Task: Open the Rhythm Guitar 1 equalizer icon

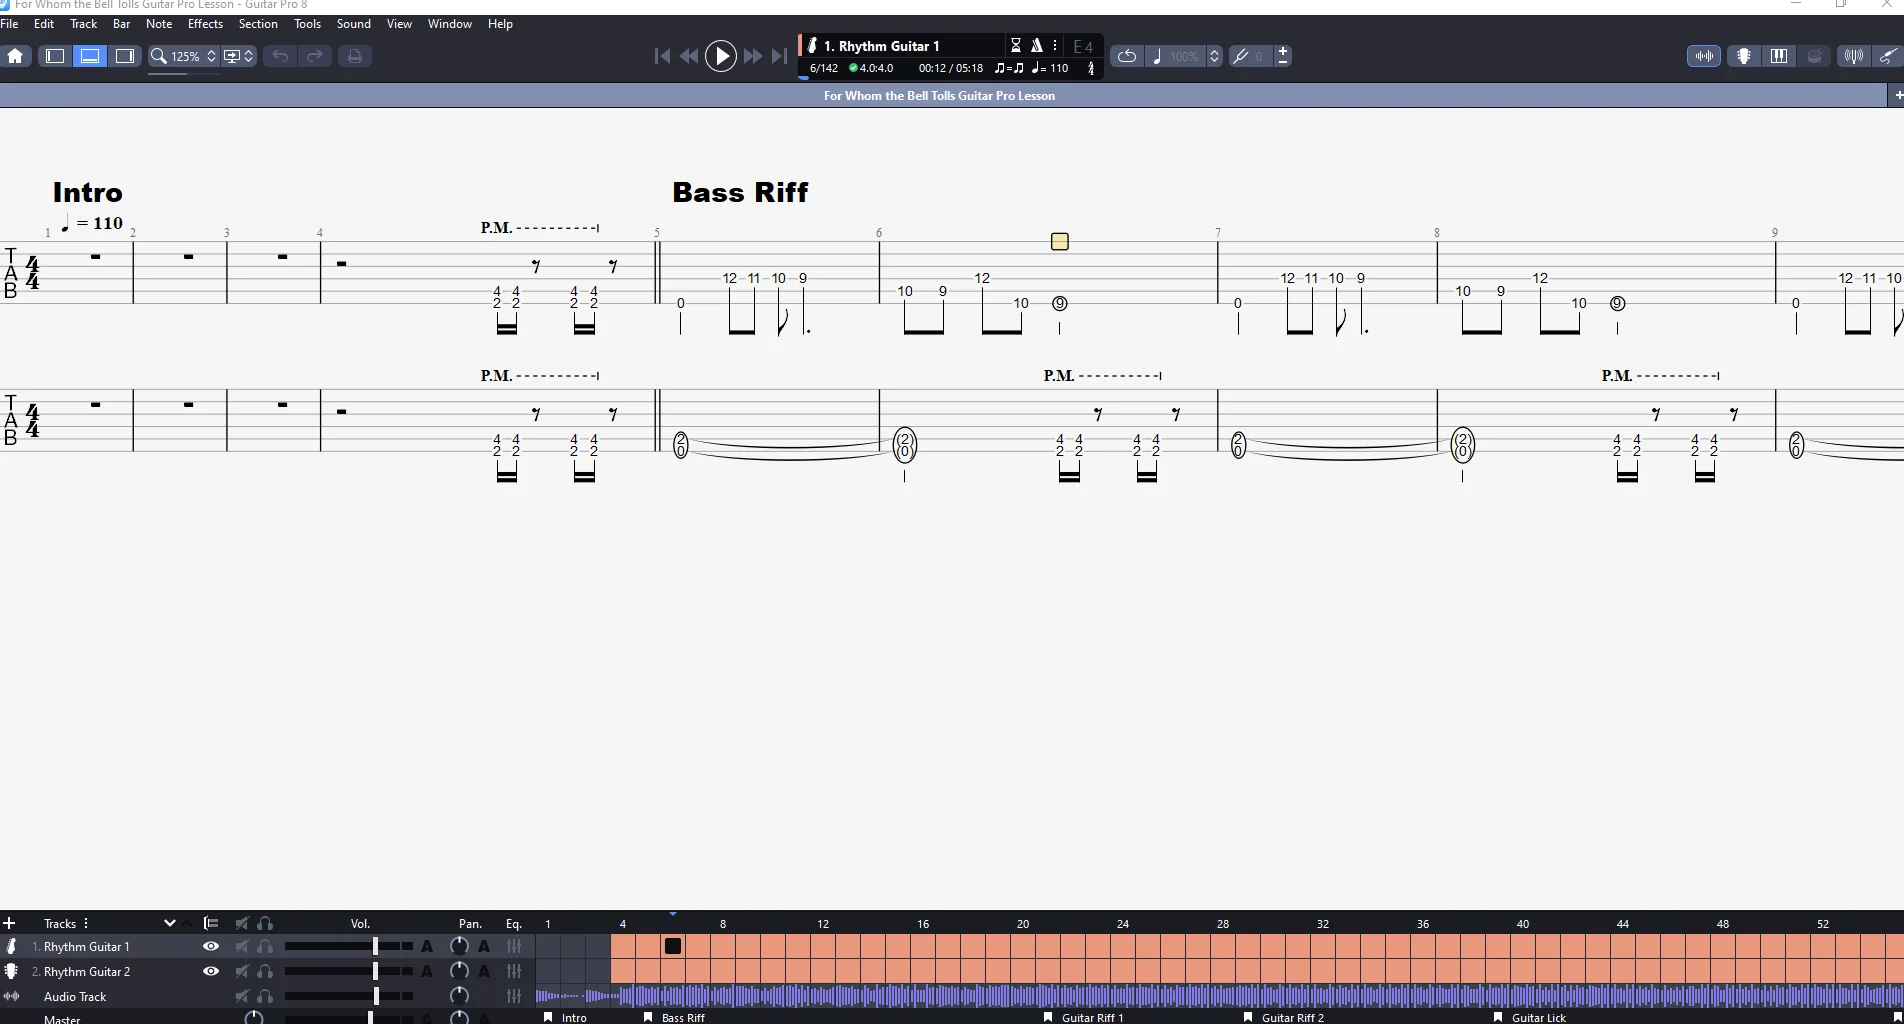Action: pos(514,946)
